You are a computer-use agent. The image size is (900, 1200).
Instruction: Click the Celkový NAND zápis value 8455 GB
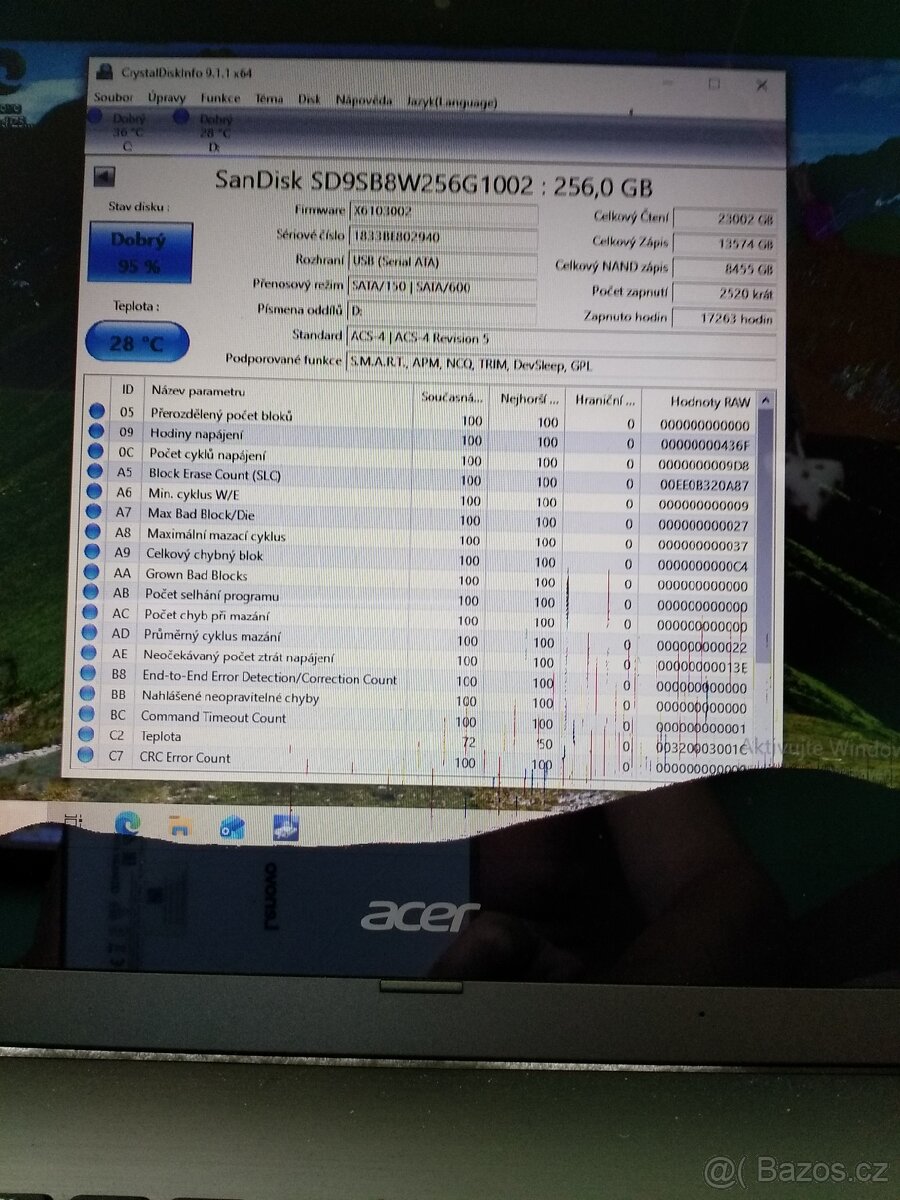pos(725,268)
